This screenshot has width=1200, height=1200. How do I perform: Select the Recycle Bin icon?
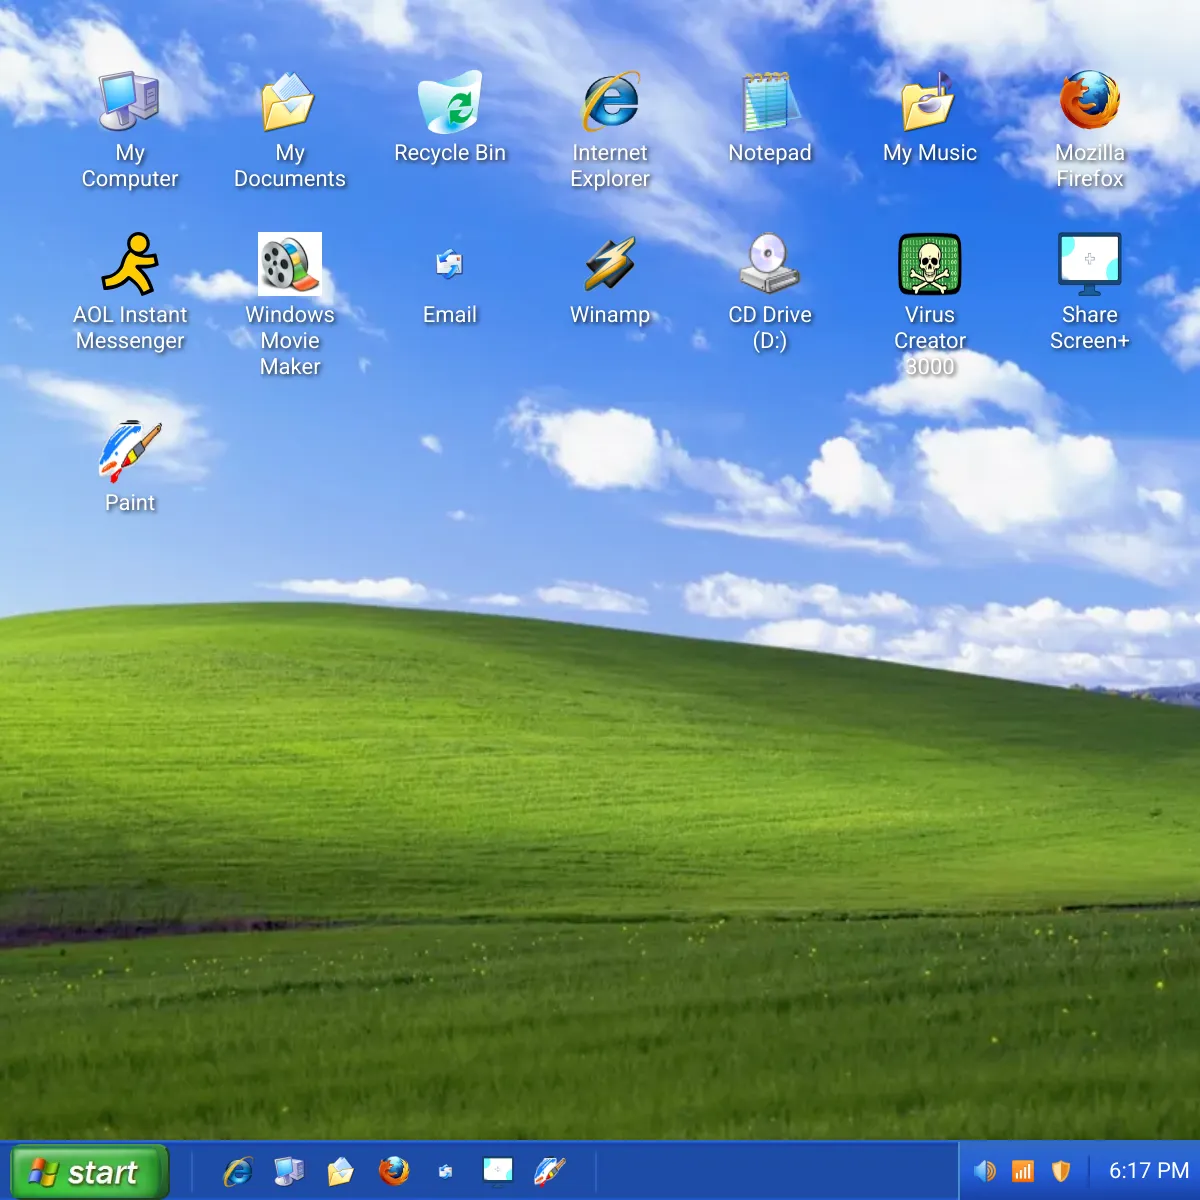(x=450, y=102)
